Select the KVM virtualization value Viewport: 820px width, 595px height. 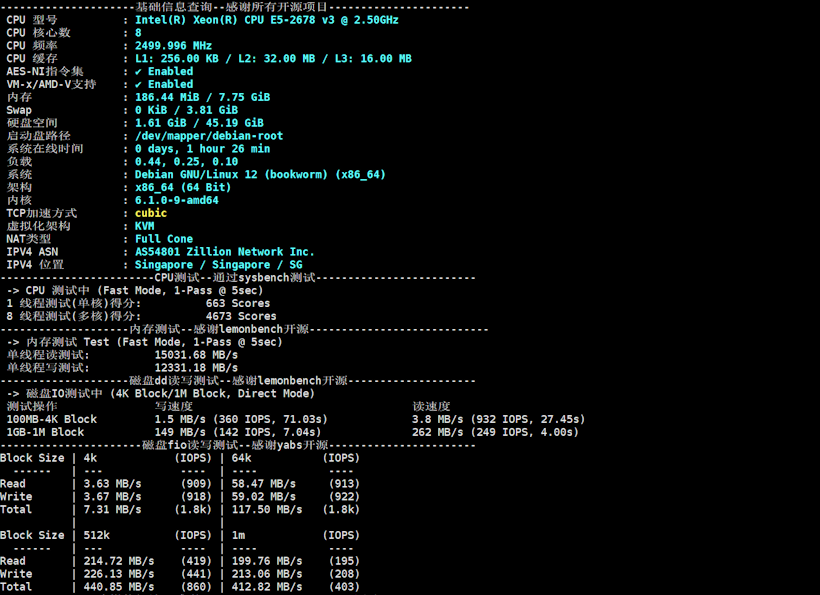[x=145, y=226]
